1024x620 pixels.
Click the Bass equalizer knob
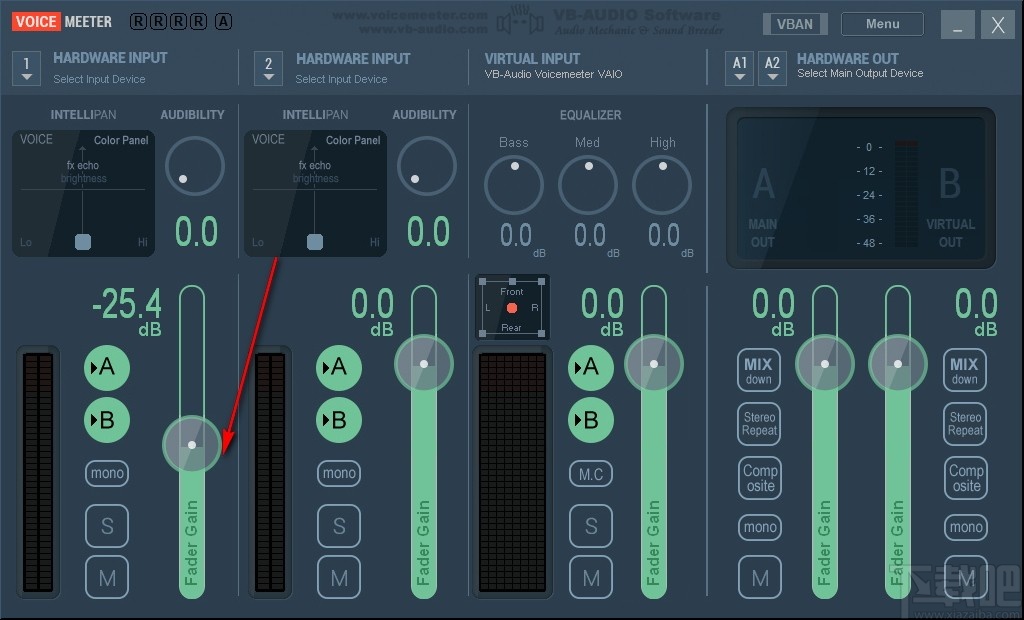point(513,185)
